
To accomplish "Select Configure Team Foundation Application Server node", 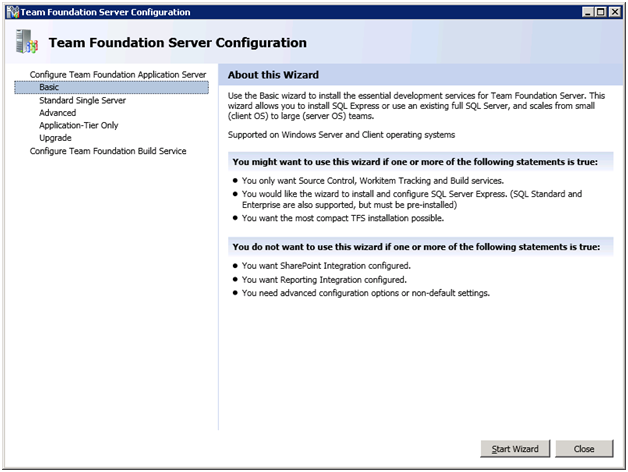I will point(117,75).
